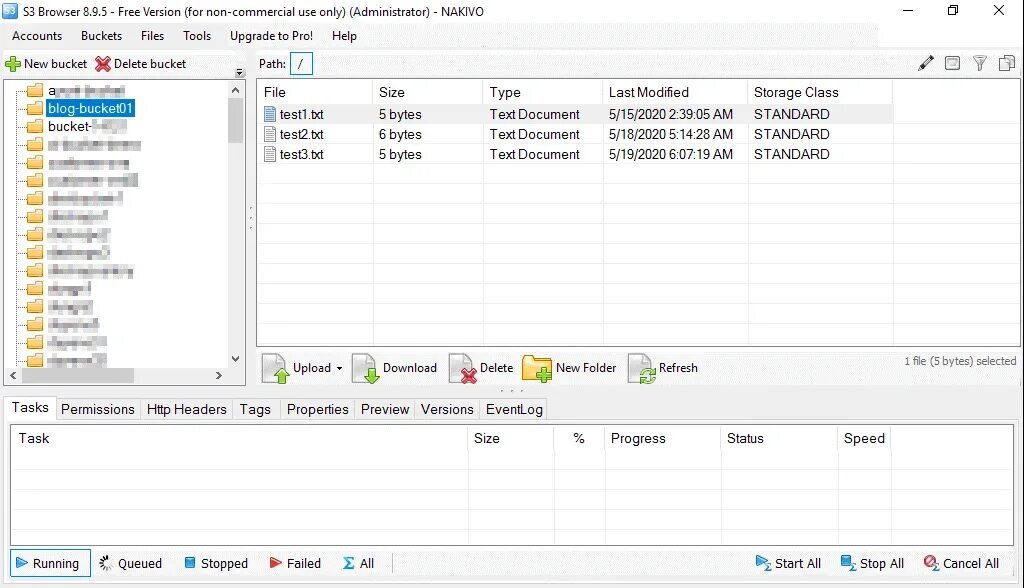
Task: Open the Upload dropdown arrow
Action: [x=339, y=368]
